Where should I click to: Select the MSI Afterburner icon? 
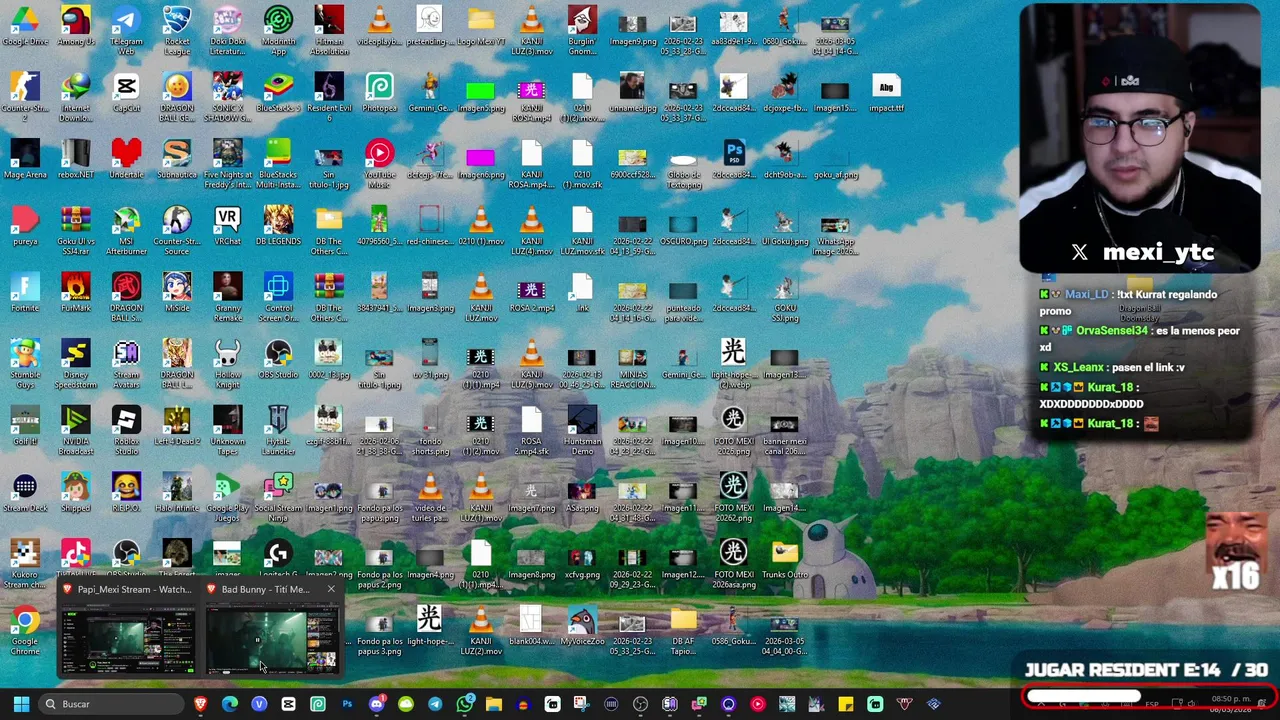(126, 231)
